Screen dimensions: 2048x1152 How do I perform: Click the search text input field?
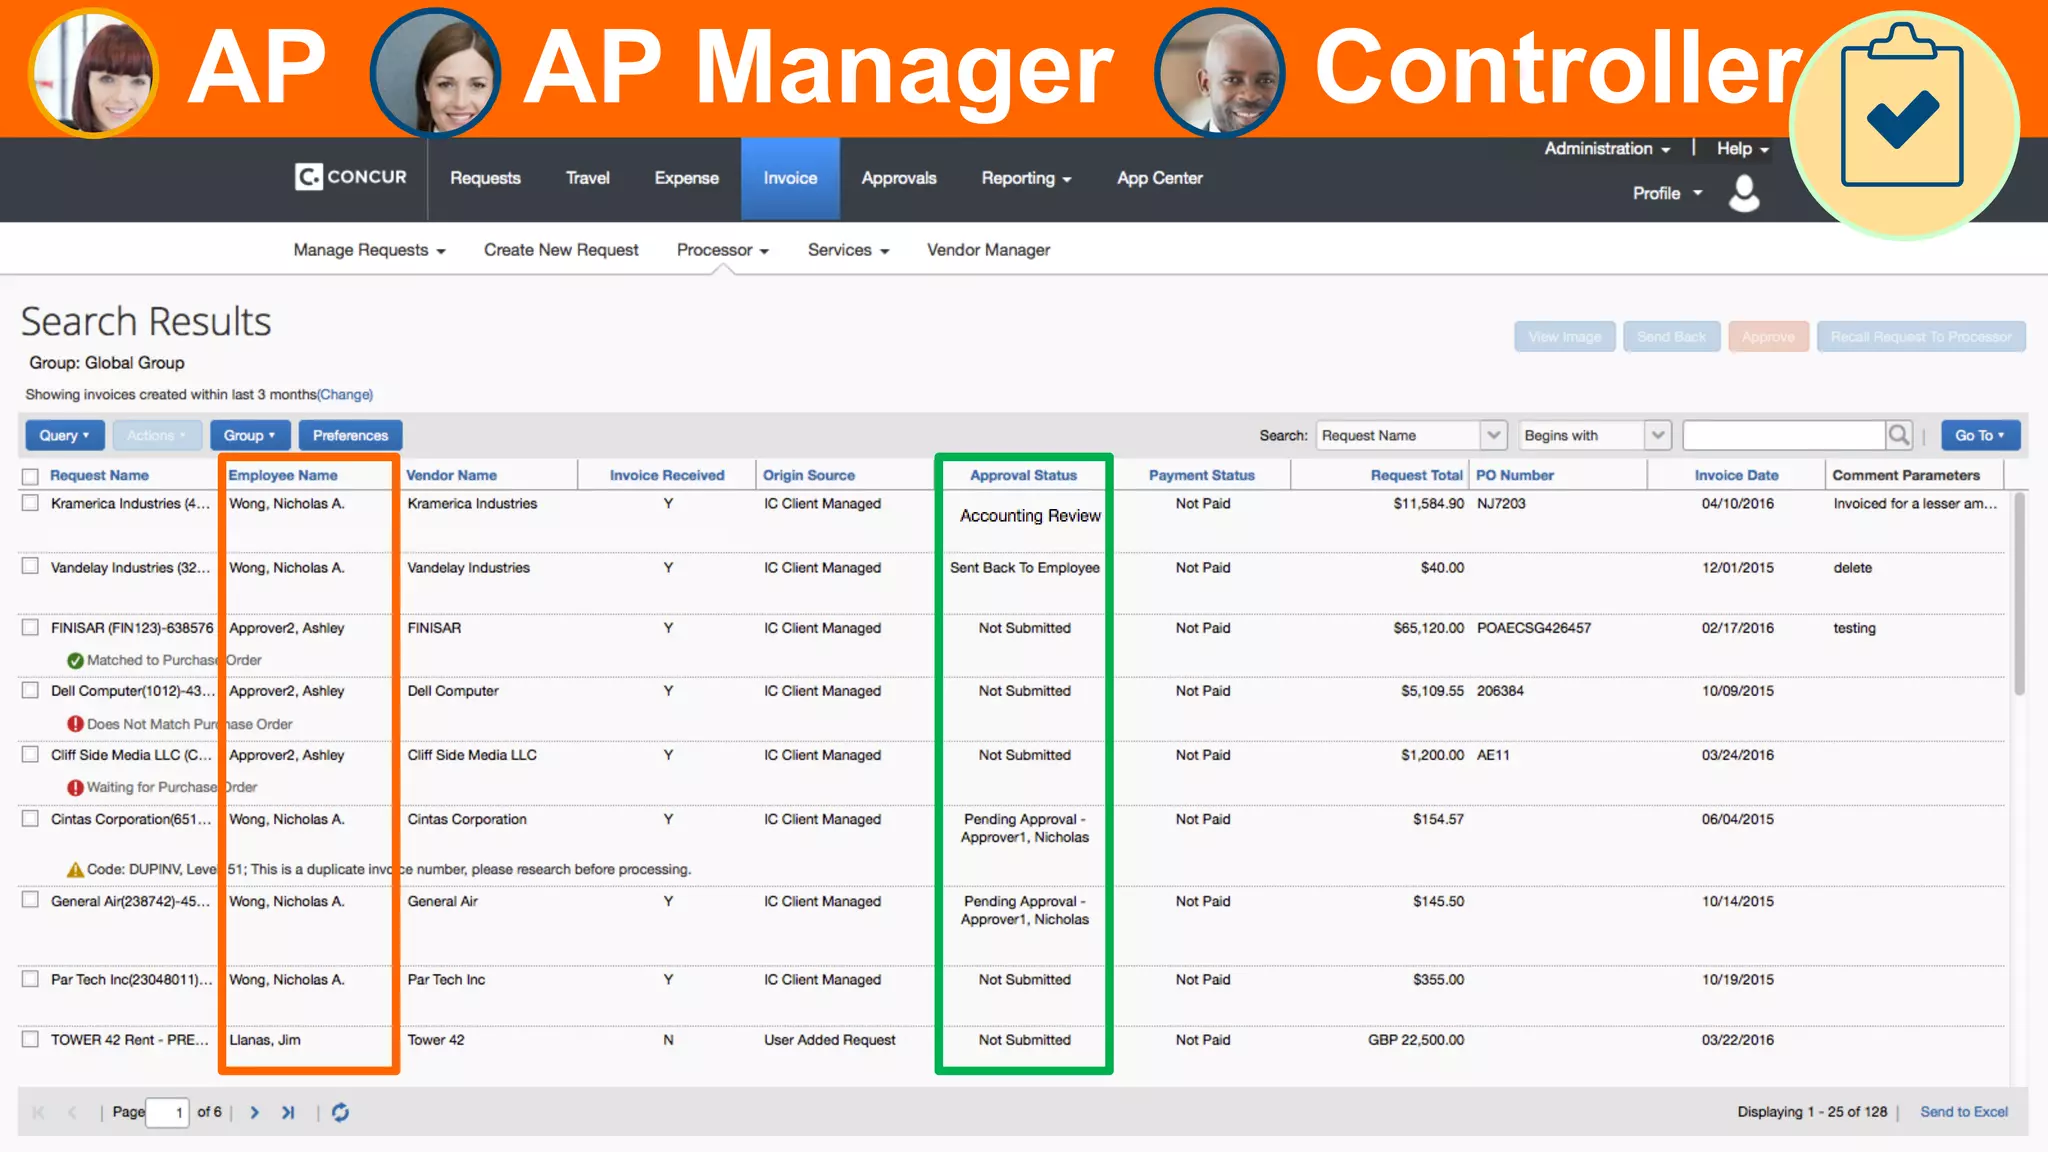(1784, 435)
